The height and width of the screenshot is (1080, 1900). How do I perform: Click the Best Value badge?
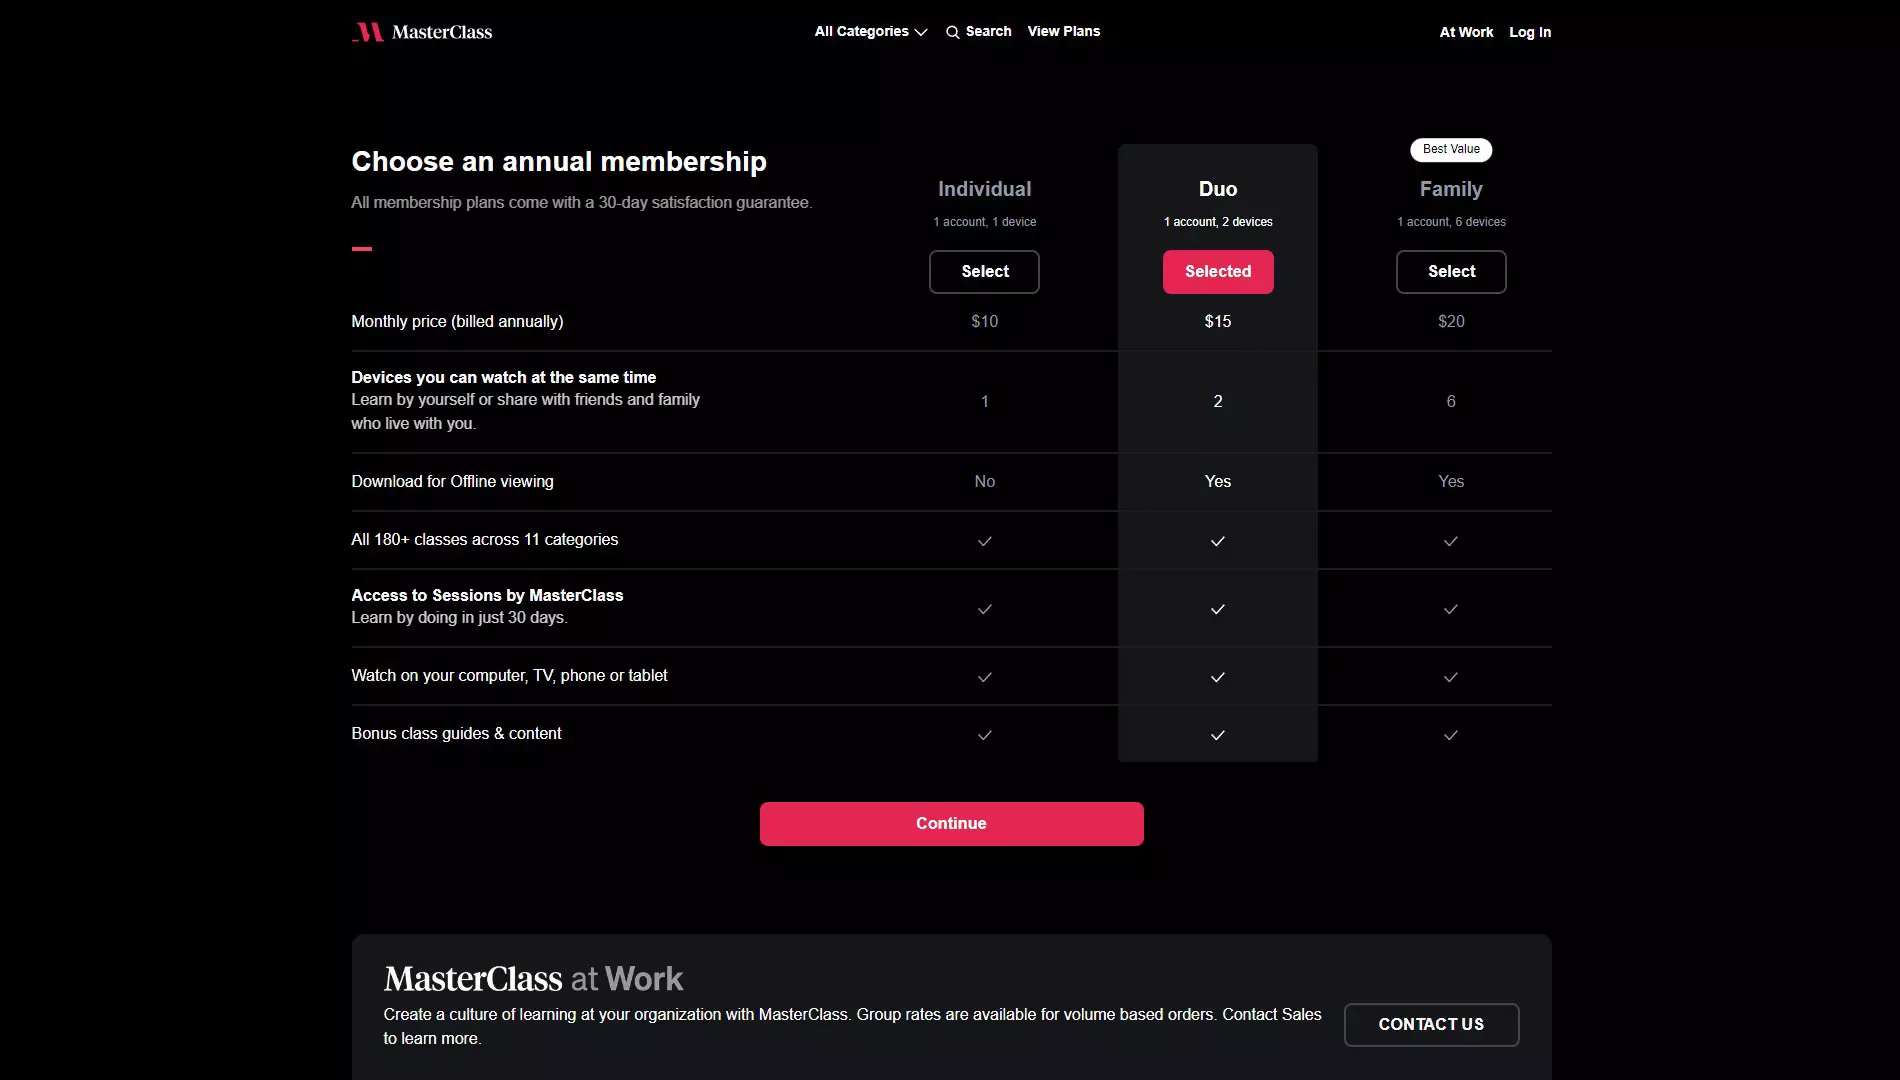click(x=1451, y=149)
